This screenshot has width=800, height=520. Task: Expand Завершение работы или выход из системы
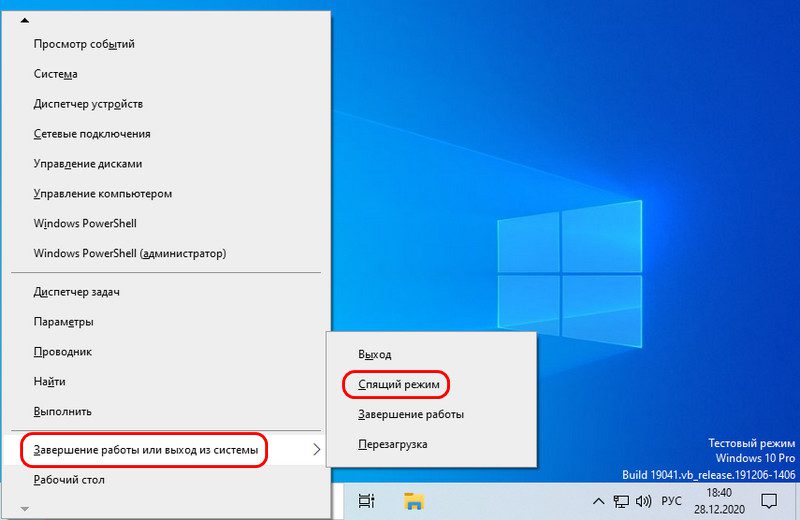(166, 450)
